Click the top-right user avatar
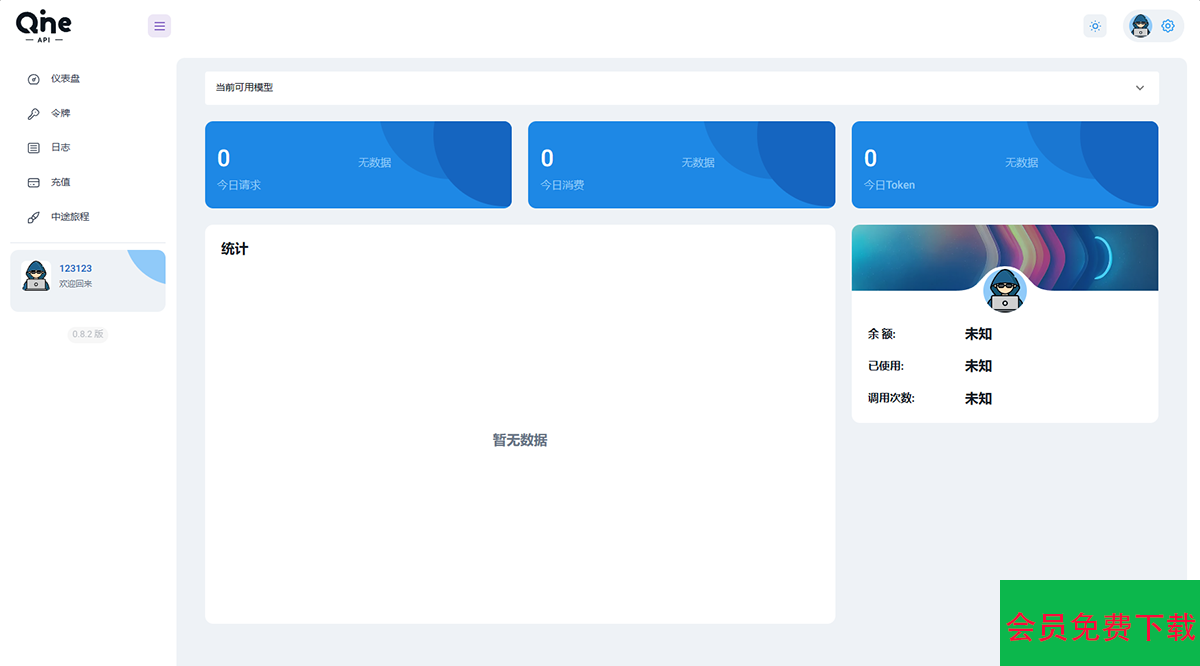 1140,26
